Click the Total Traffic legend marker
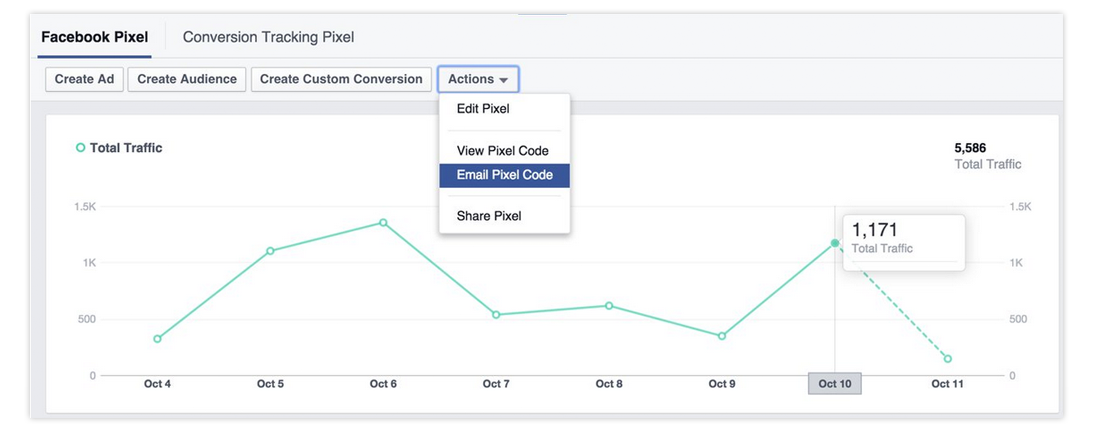 pos(80,147)
